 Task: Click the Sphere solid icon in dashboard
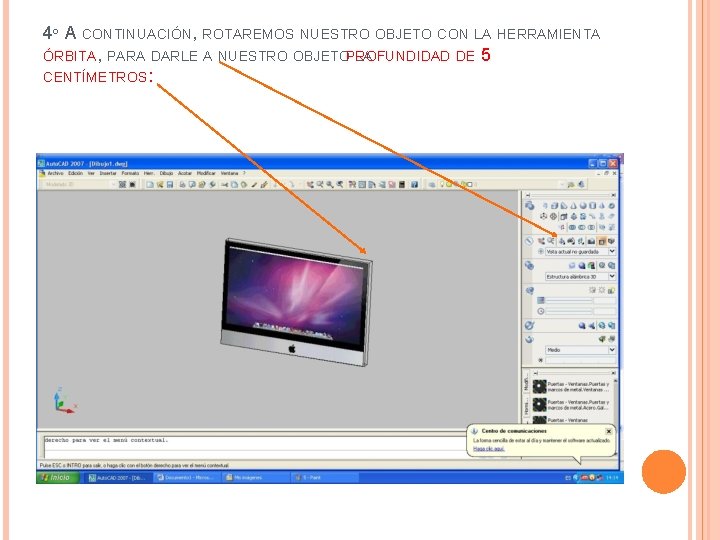click(x=583, y=205)
